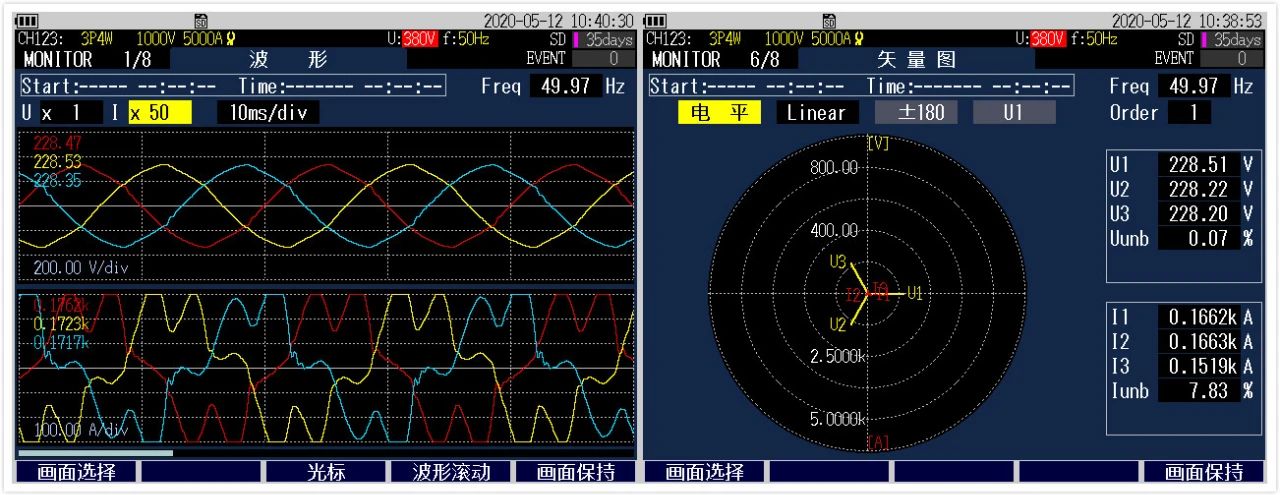Click the SD card icon on the left screen

click(x=202, y=20)
